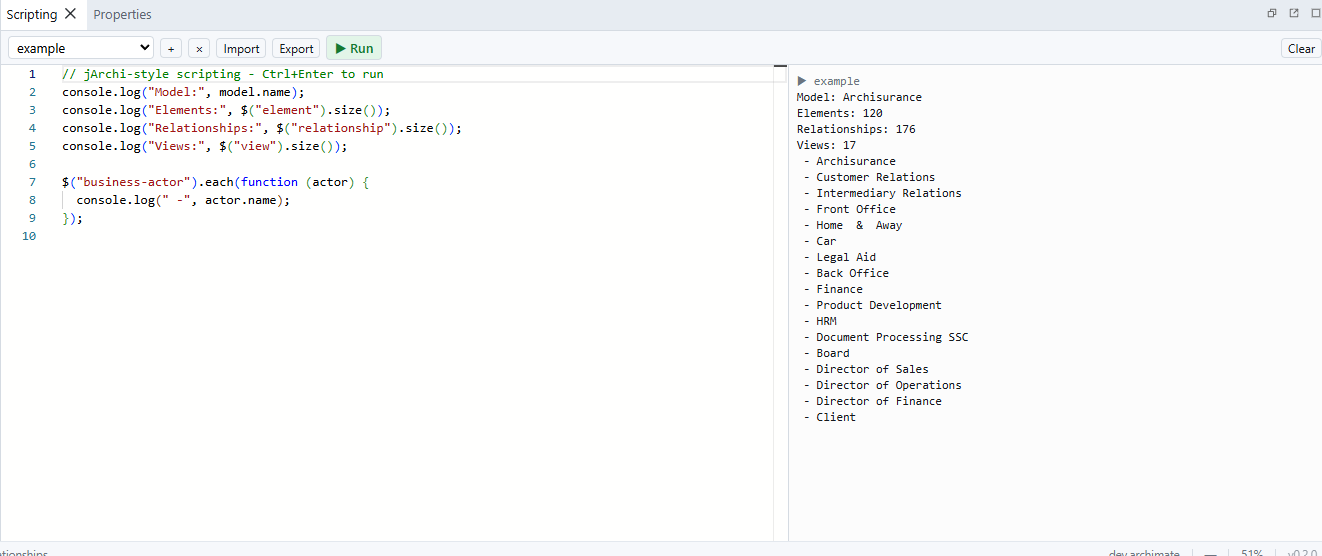The width and height of the screenshot is (1322, 556).
Task: Add a new script with plus button
Action: point(171,48)
